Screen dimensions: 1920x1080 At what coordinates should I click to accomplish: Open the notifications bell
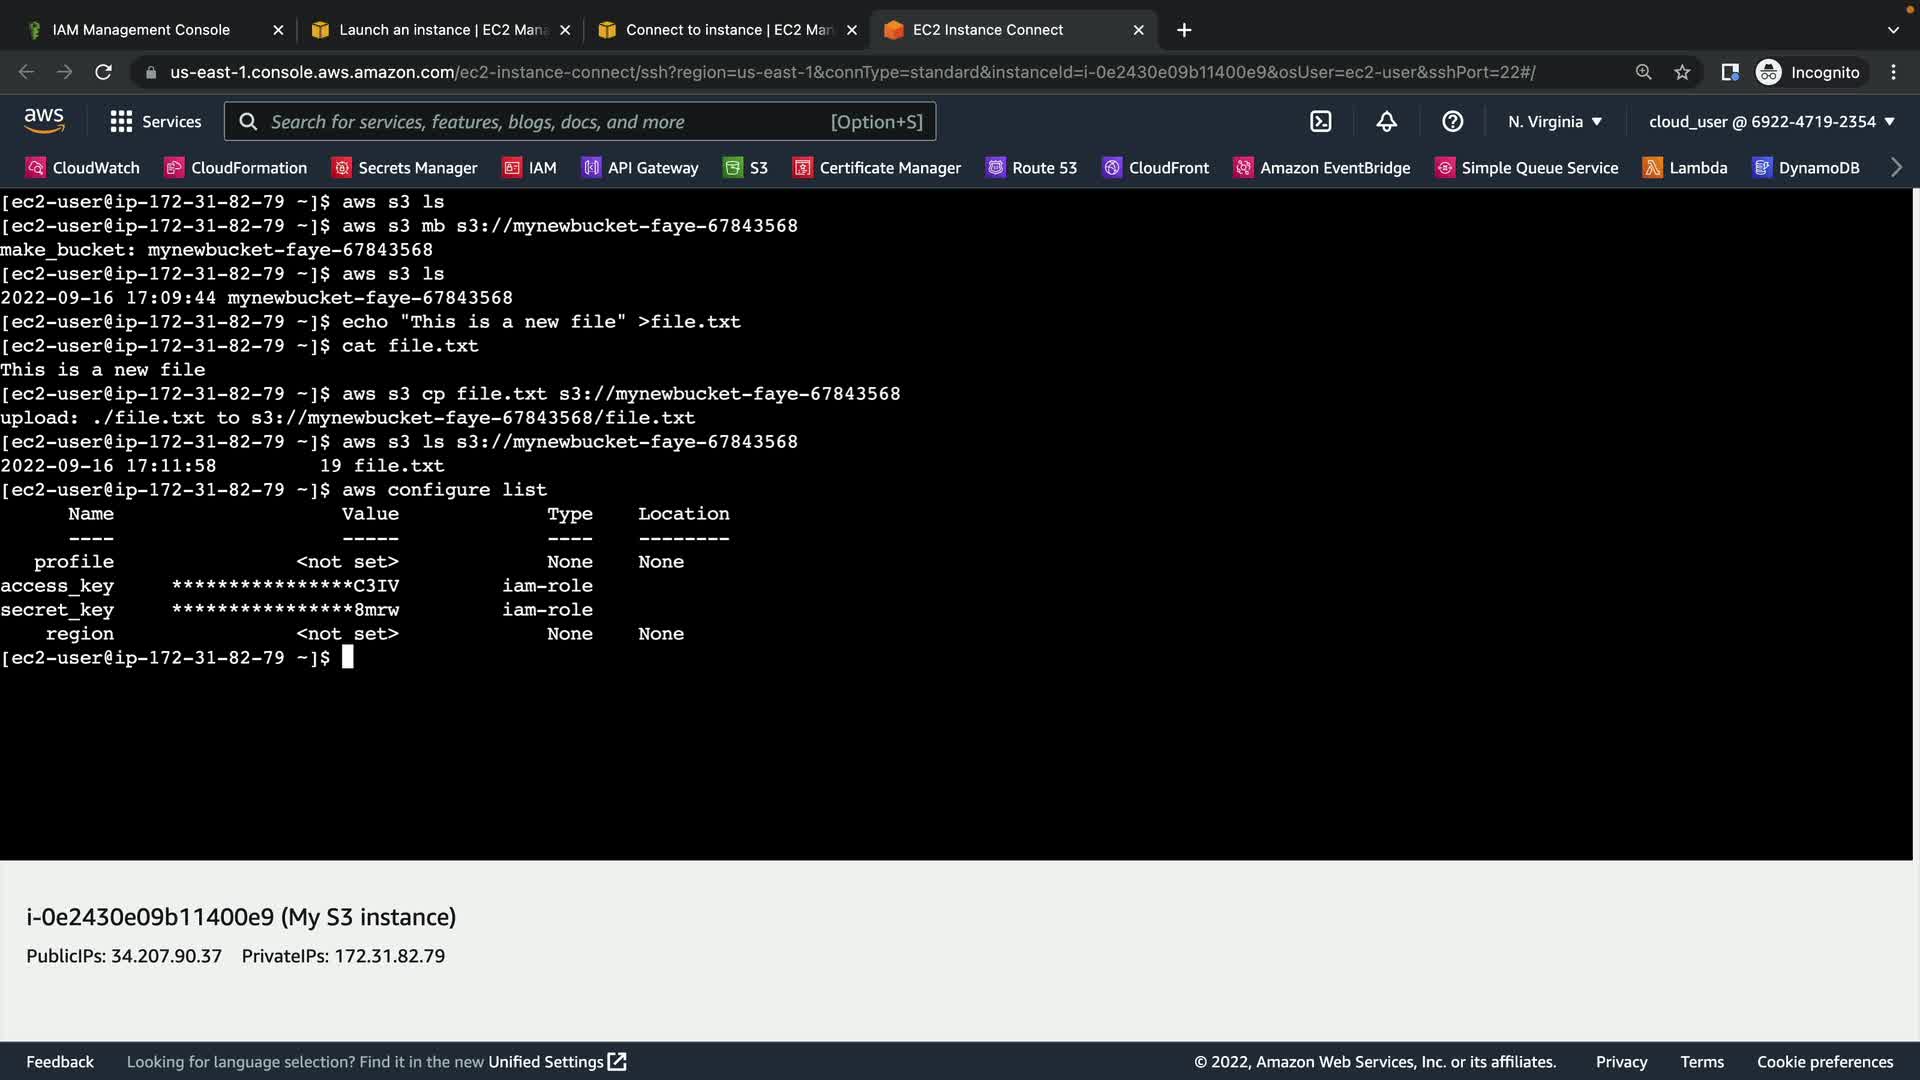pyautogui.click(x=1386, y=122)
